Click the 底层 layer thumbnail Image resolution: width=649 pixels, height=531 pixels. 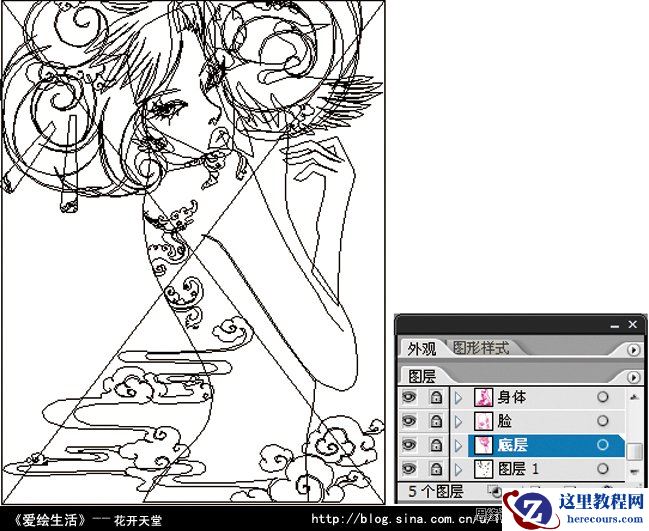pos(483,445)
